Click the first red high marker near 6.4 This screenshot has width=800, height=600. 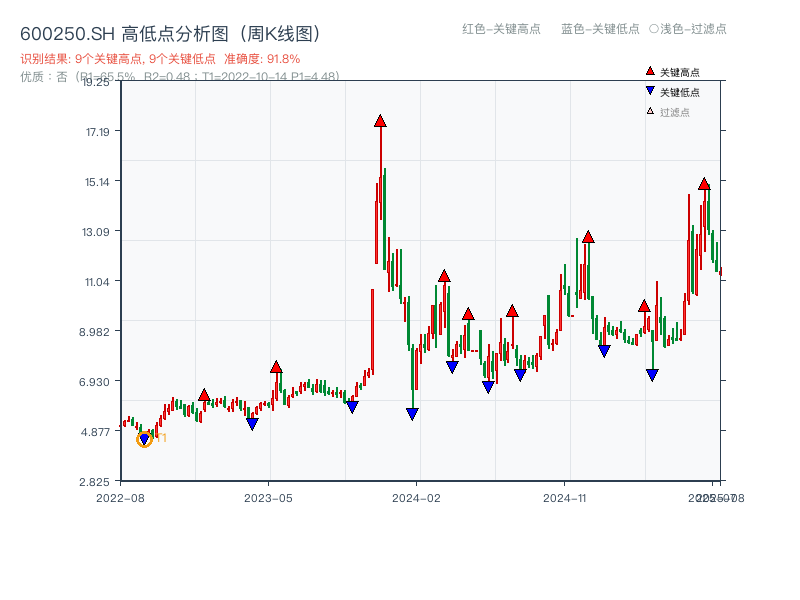pyautogui.click(x=204, y=395)
